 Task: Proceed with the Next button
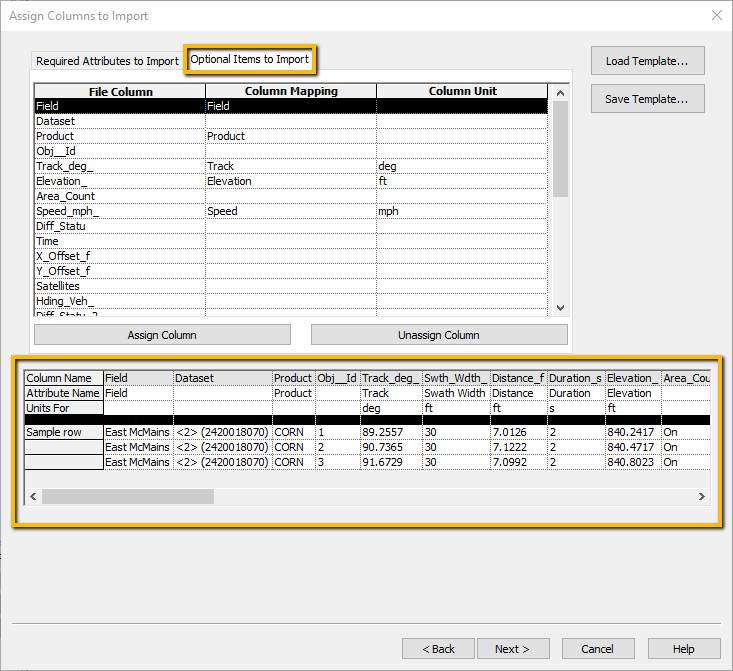click(x=513, y=649)
